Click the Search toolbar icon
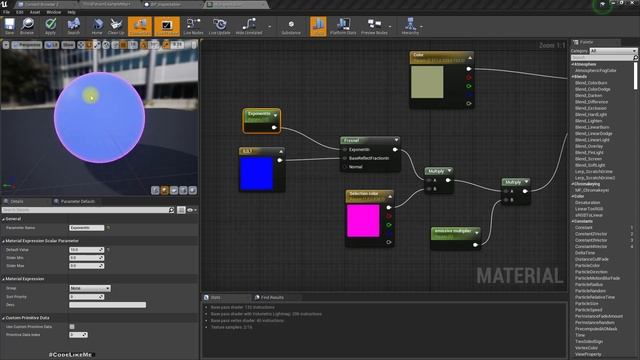The width and height of the screenshot is (640, 360). pos(73,26)
